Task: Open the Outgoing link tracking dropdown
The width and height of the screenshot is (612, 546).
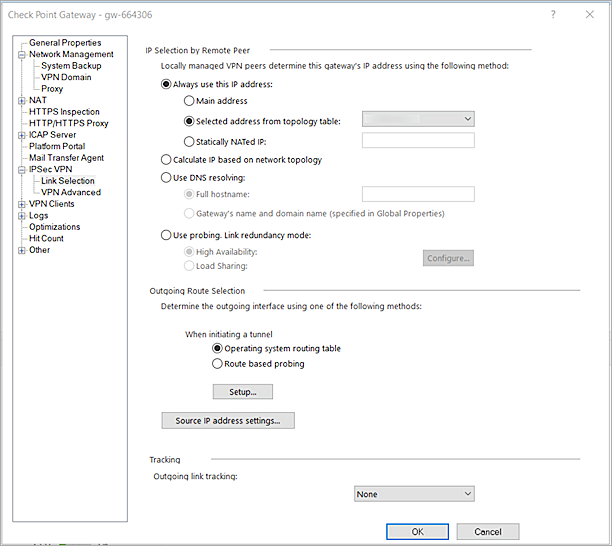Action: (414, 494)
